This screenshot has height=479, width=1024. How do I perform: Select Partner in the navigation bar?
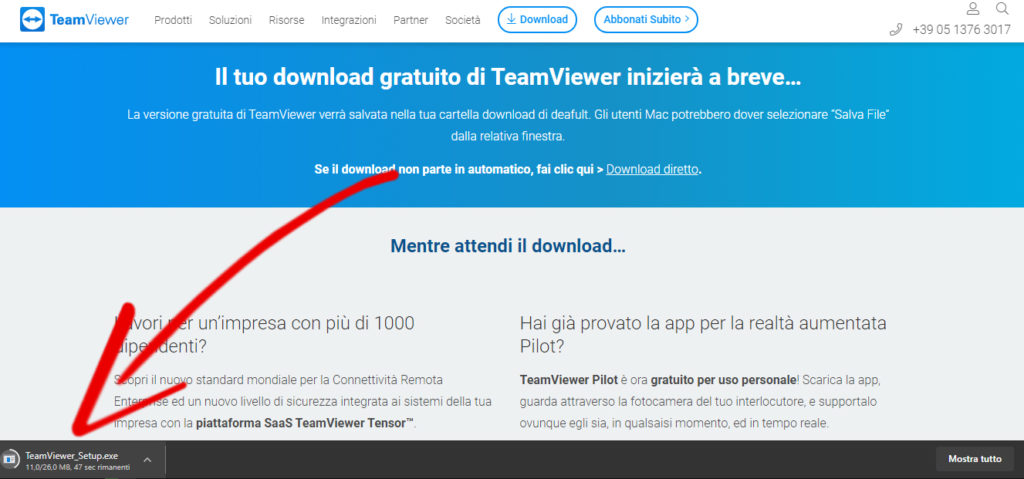[x=411, y=20]
